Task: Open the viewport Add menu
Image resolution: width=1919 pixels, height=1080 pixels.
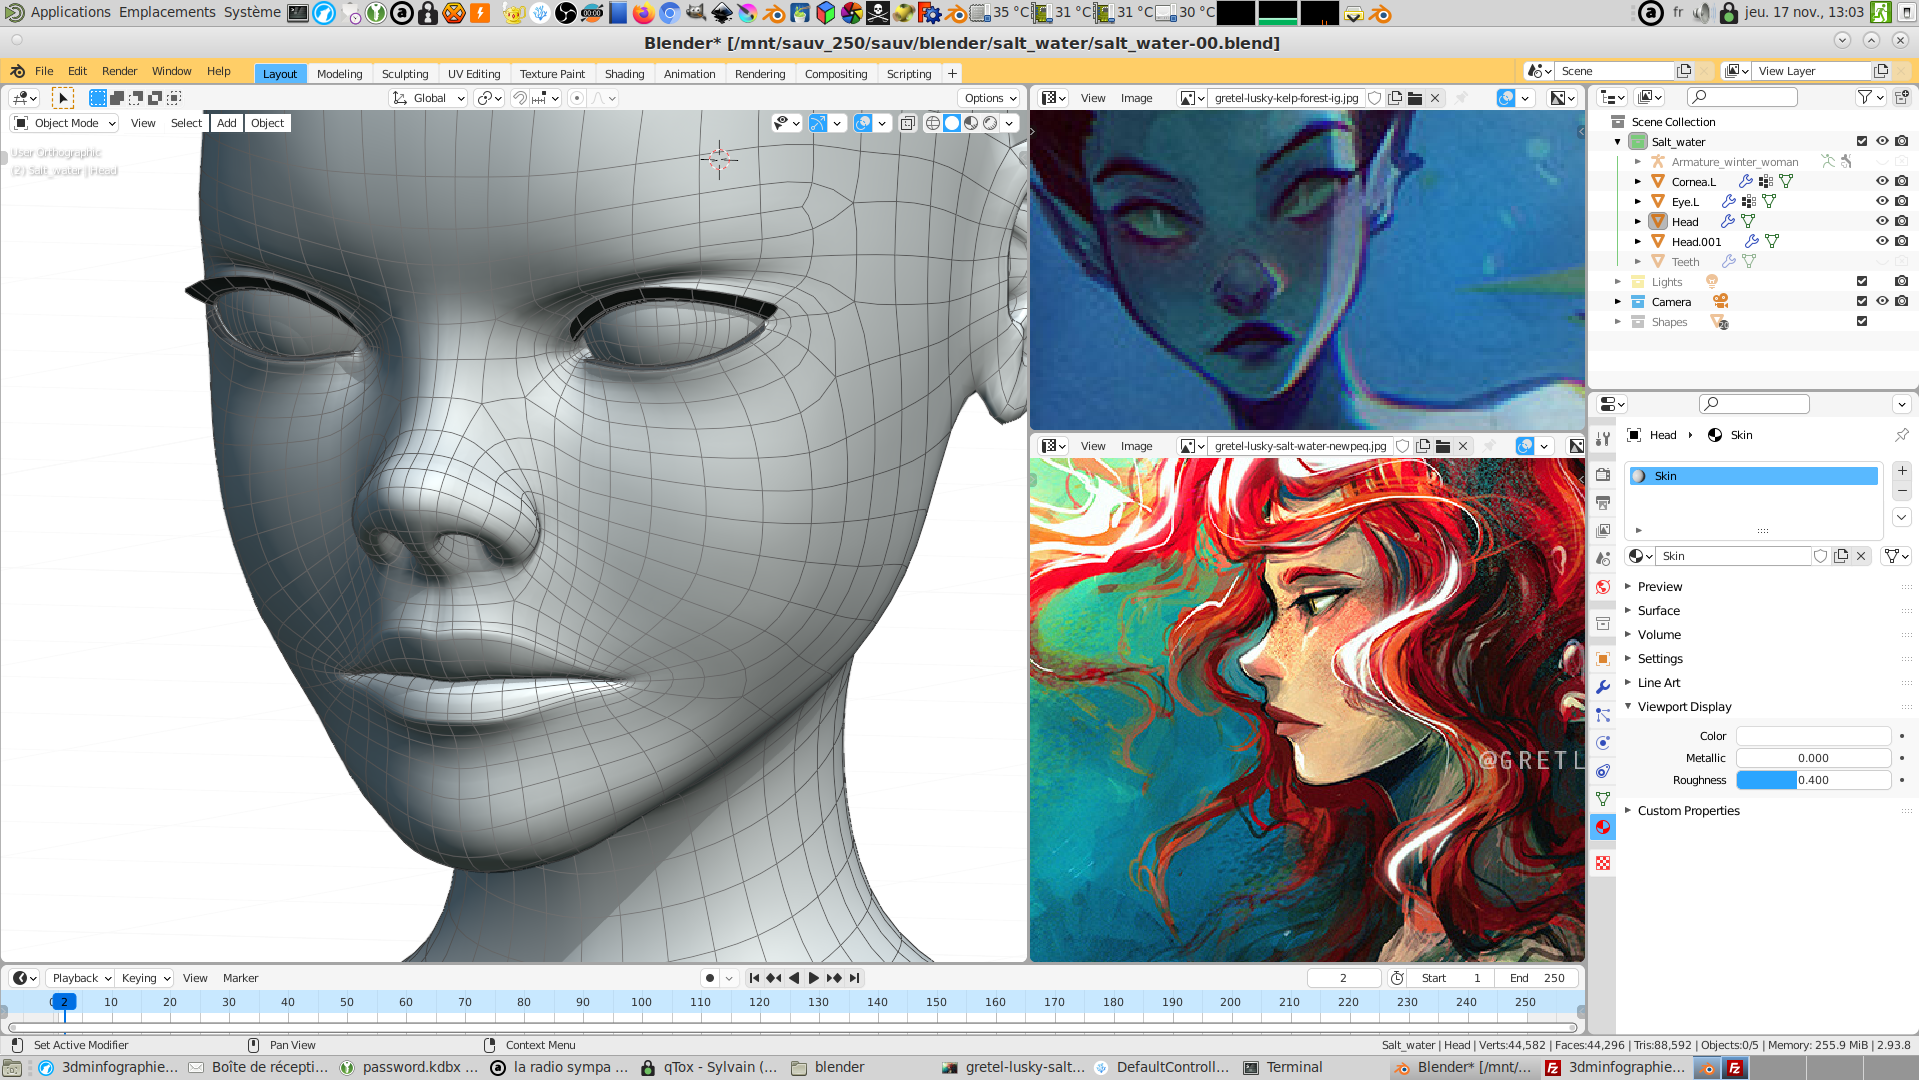Action: pyautogui.click(x=227, y=123)
